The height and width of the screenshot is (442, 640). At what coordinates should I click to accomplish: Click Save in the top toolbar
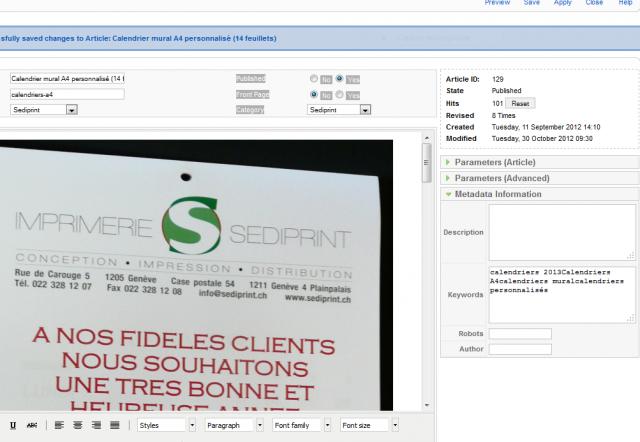pos(531,2)
